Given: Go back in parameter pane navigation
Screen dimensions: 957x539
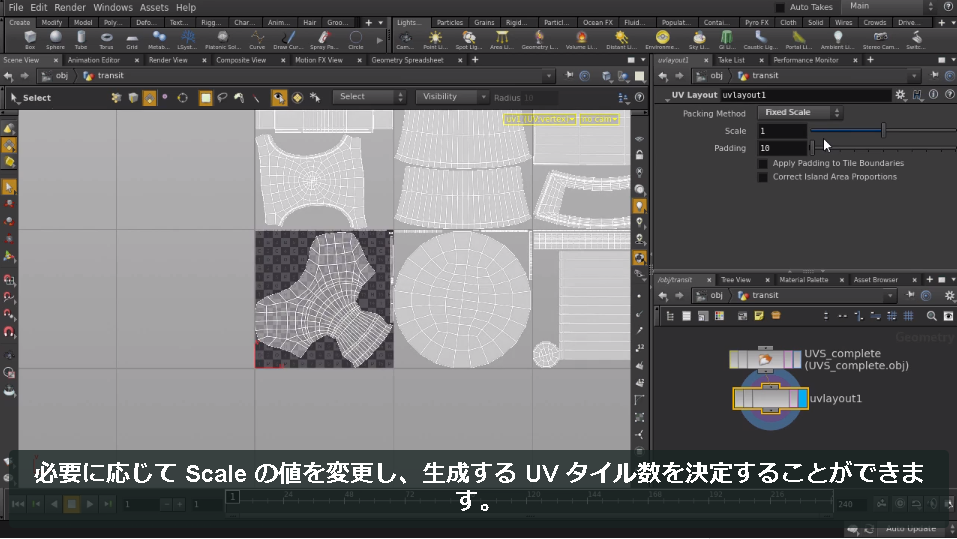Looking at the screenshot, I should pos(663,76).
